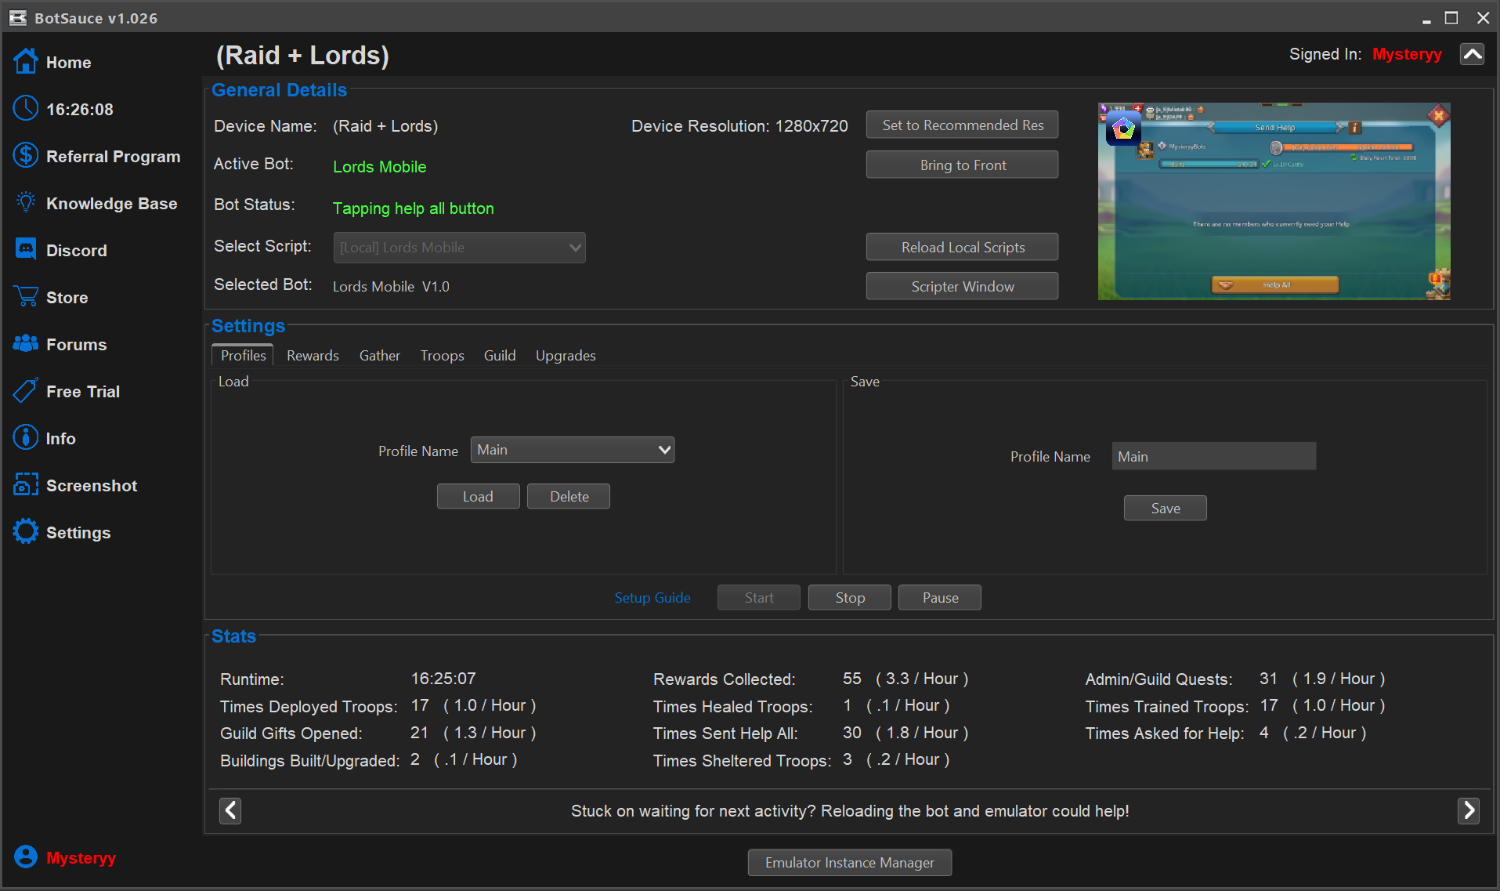Collapse header using the up-chevron icon
The image size is (1500, 891).
[1472, 54]
